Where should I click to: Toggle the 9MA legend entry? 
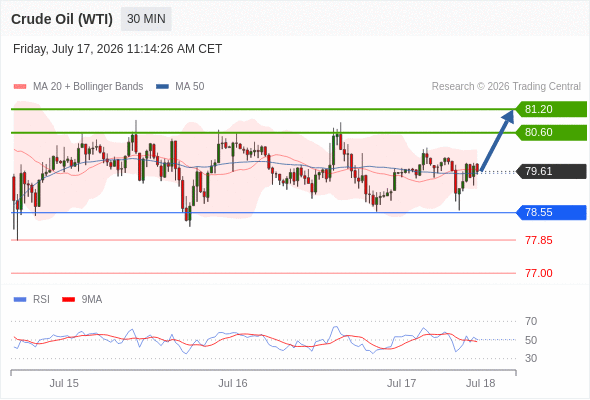click(x=82, y=300)
